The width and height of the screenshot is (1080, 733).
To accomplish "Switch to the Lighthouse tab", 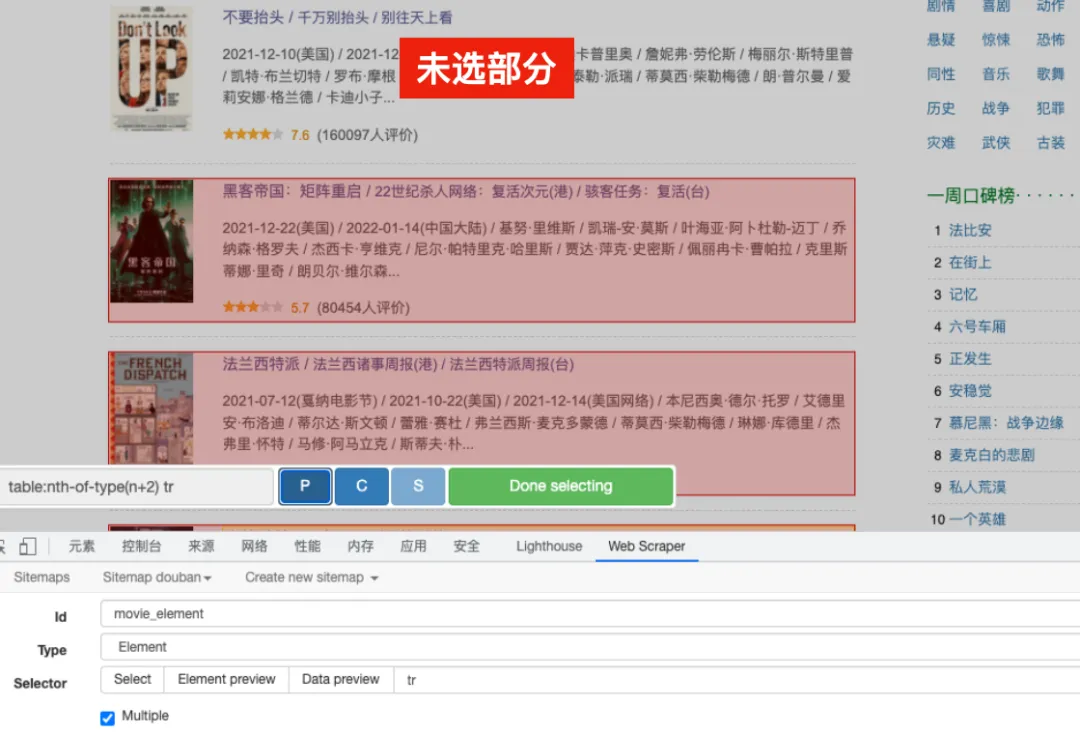I will pyautogui.click(x=549, y=546).
